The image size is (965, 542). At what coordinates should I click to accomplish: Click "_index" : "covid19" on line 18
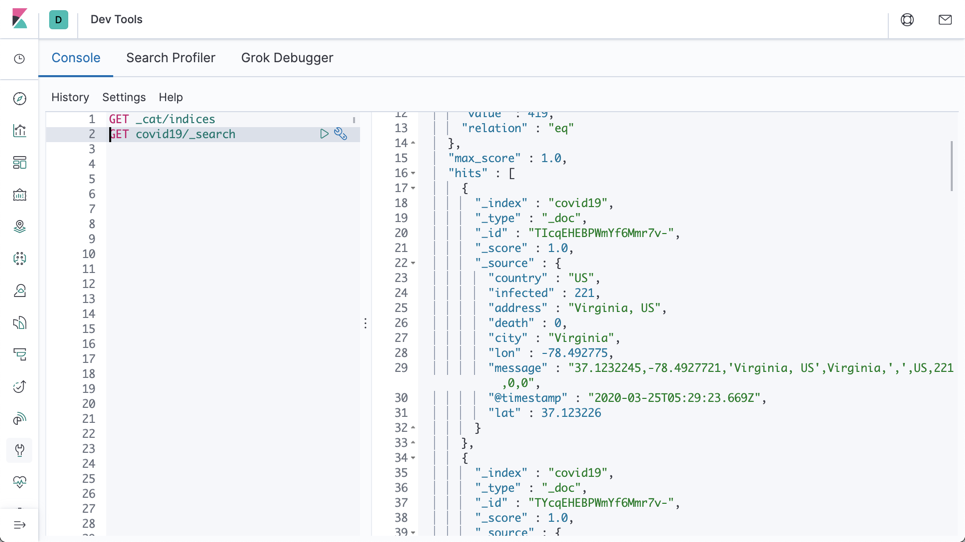click(x=544, y=203)
